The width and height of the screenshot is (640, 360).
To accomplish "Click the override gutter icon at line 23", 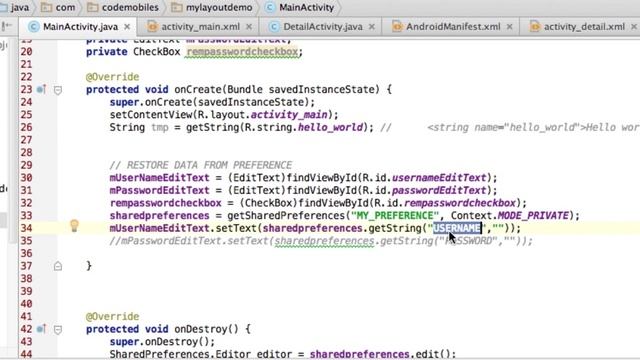I will [x=41, y=89].
